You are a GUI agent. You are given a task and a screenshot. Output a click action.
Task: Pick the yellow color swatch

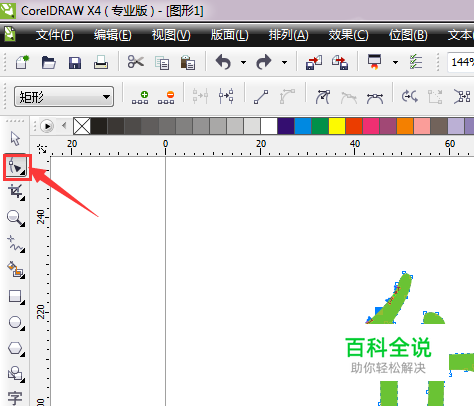tap(337, 126)
